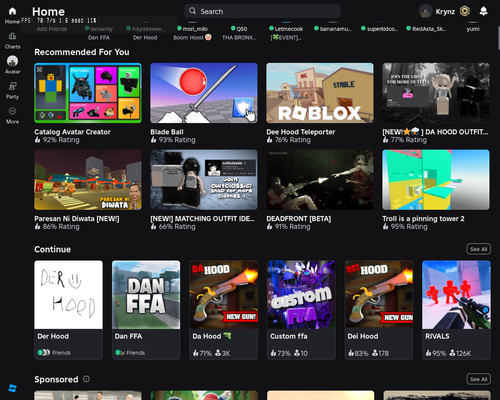This screenshot has width=500, height=400.
Task: Open Troll is a pinning tower 2 thumbnail
Action: 436,180
